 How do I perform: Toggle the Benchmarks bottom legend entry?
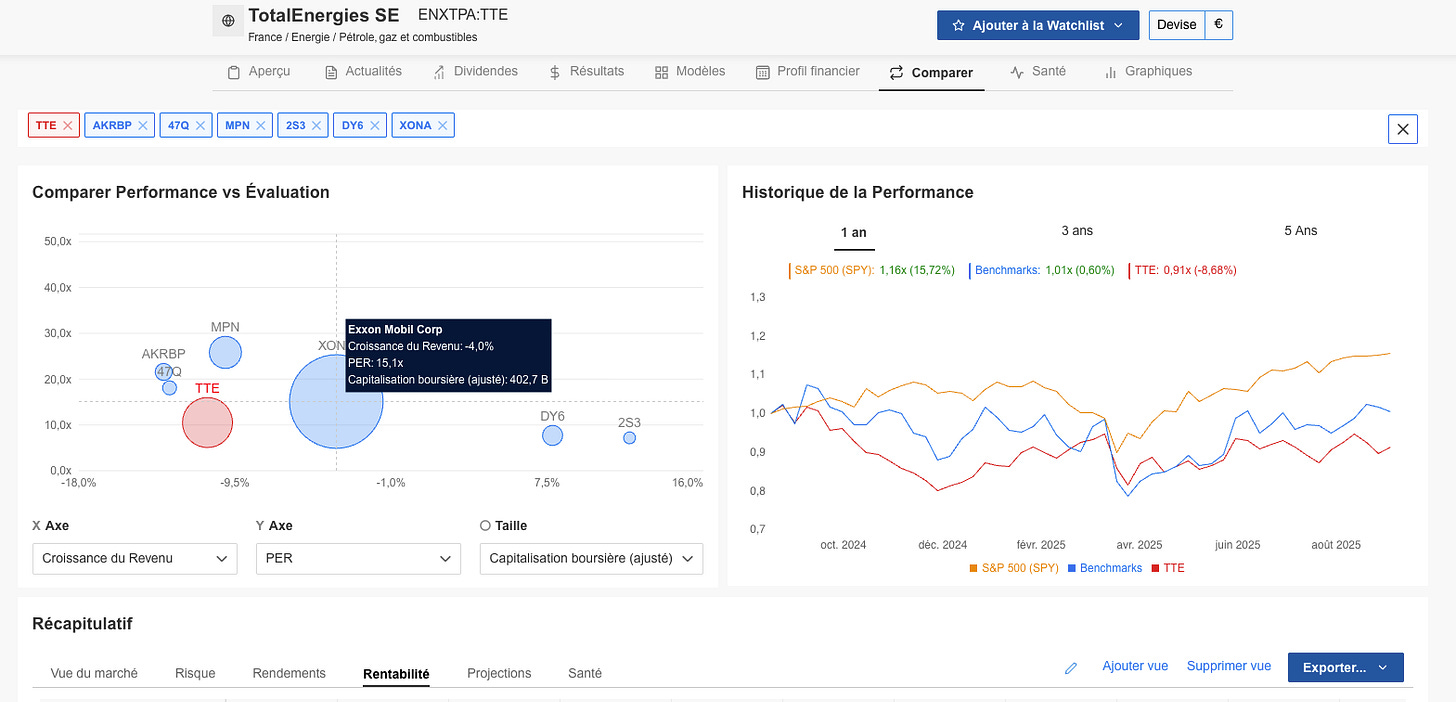(x=1105, y=568)
